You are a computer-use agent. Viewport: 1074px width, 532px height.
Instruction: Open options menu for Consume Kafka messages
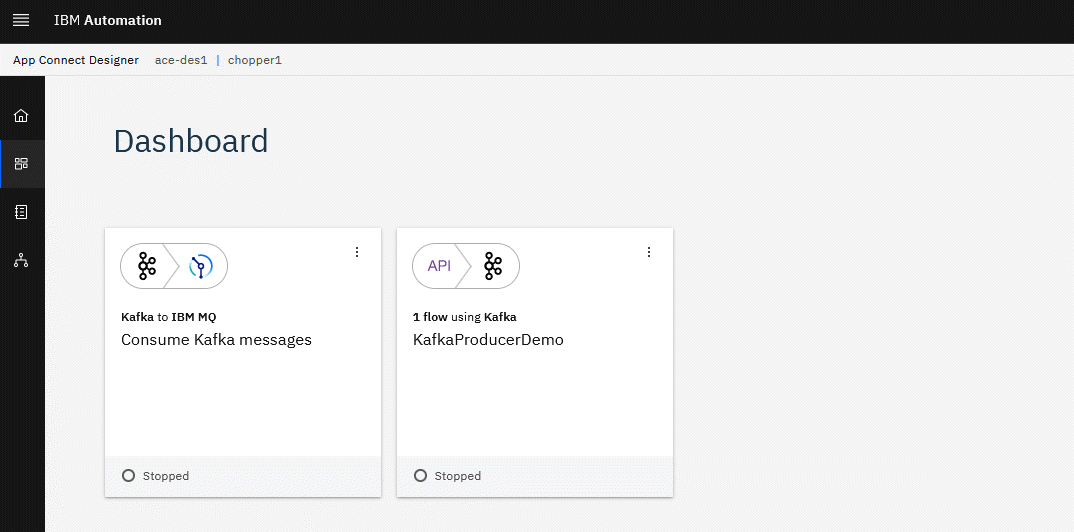click(357, 252)
